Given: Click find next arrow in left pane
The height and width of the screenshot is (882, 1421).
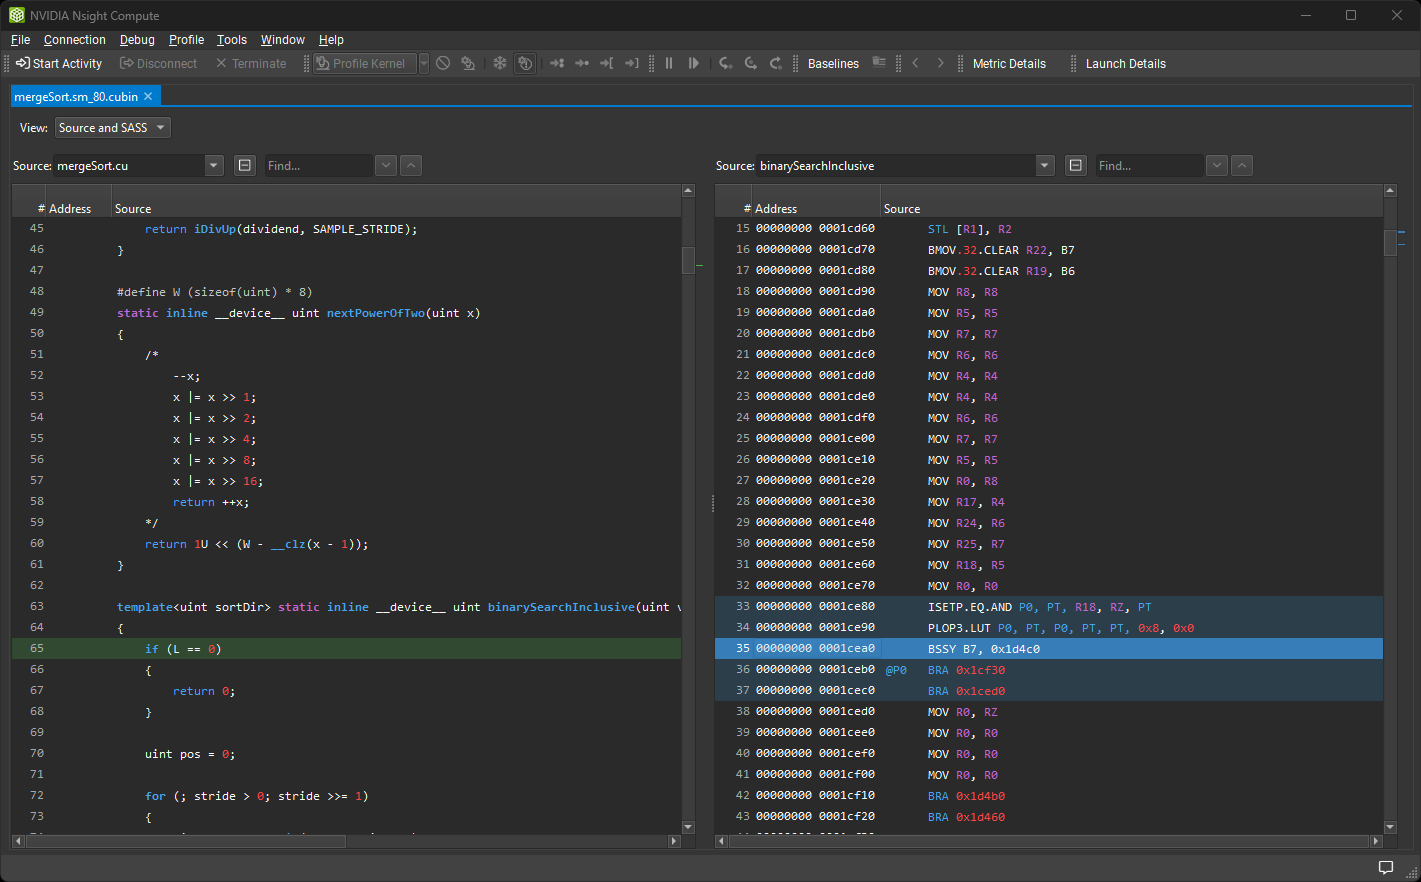Looking at the screenshot, I should click(386, 166).
